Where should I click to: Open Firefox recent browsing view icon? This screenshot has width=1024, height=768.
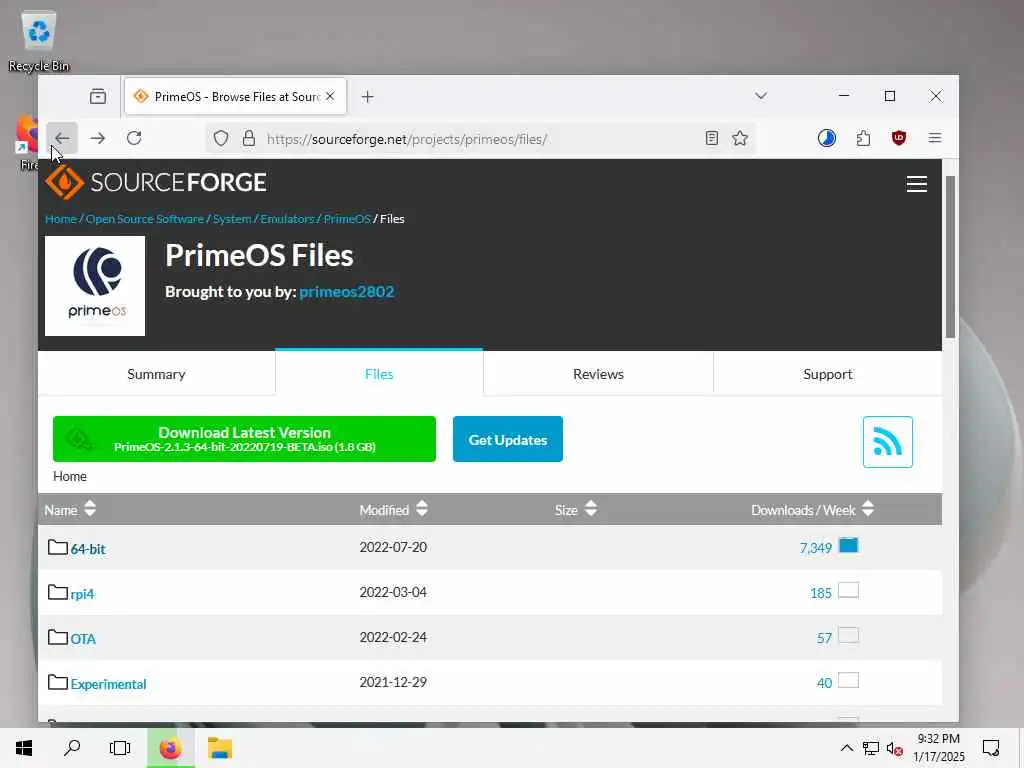pos(98,97)
